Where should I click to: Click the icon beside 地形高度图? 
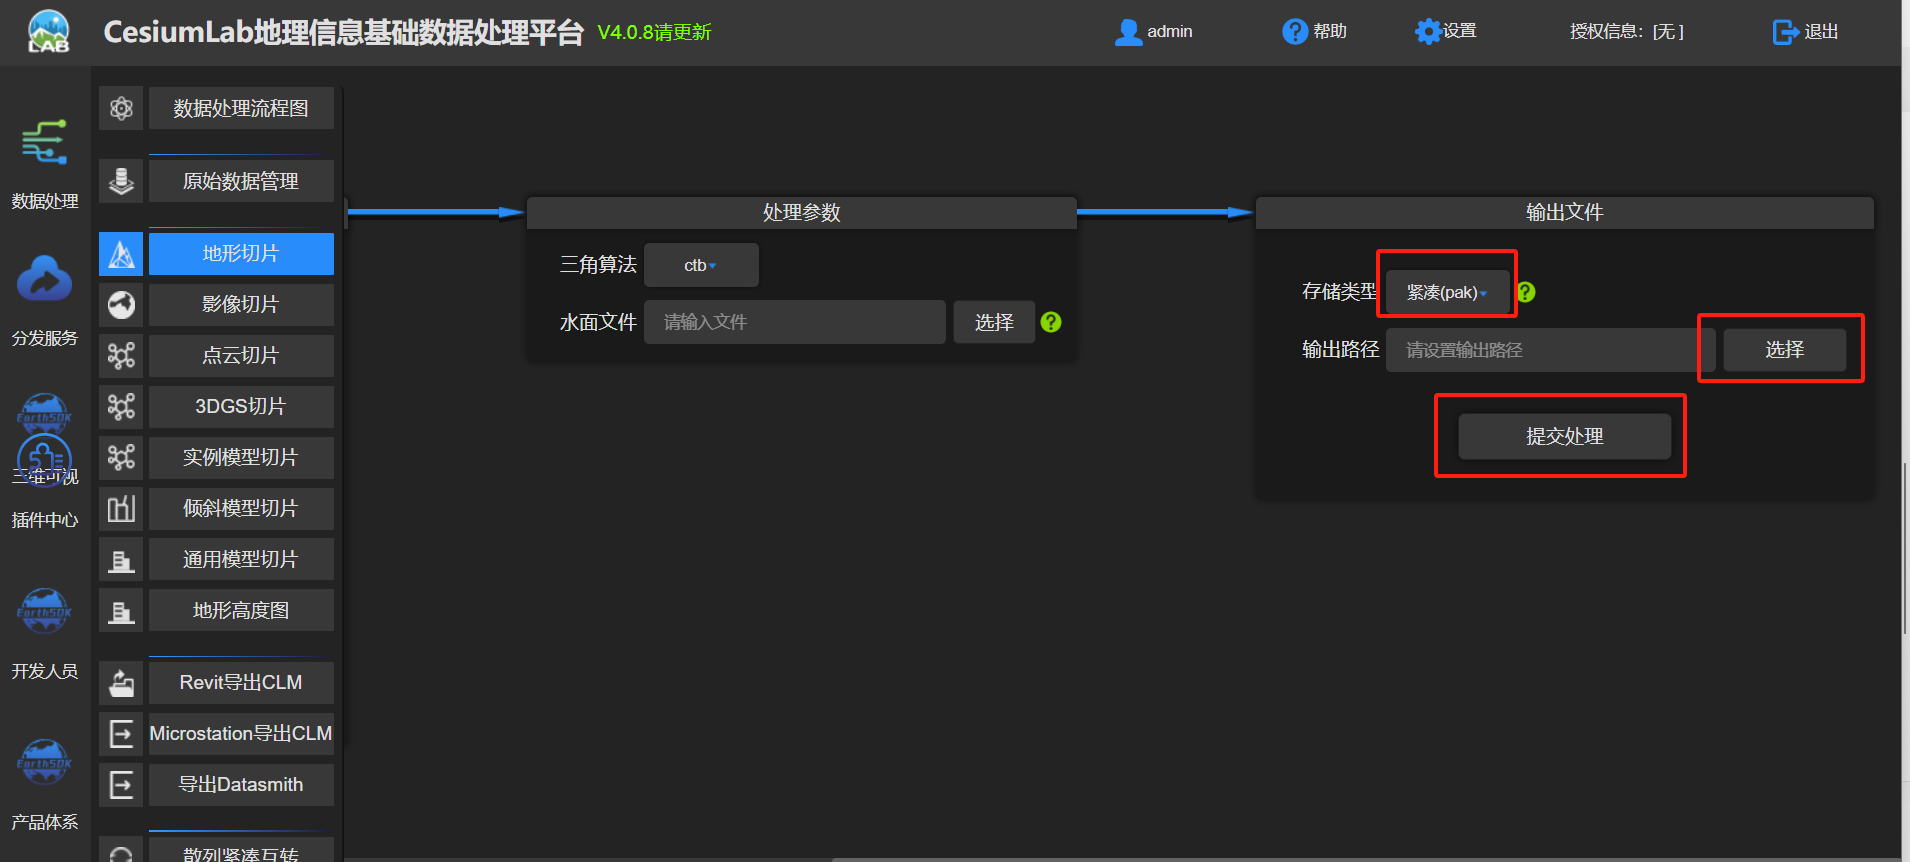[121, 611]
